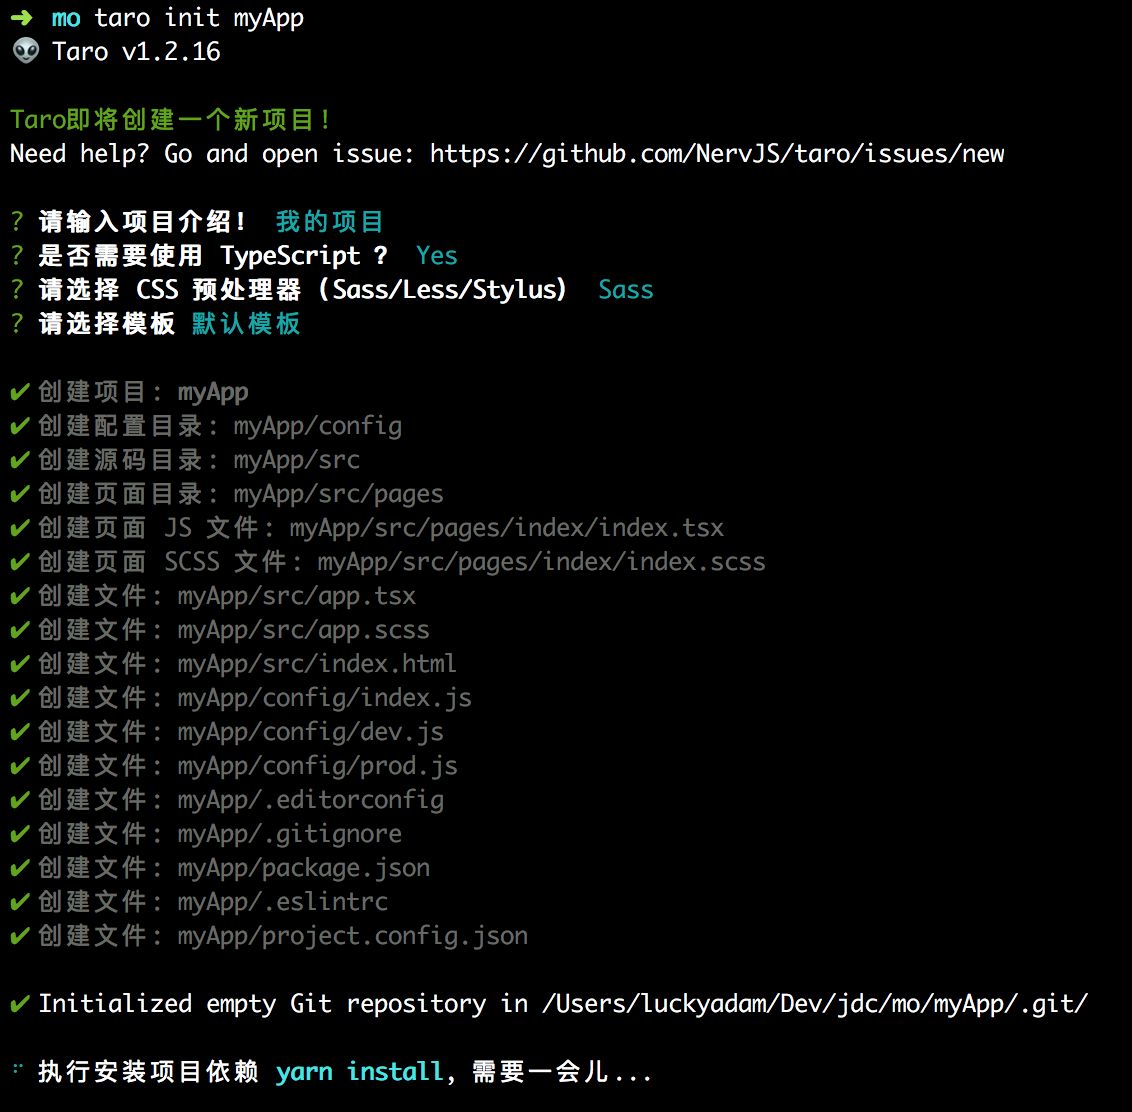Image resolution: width=1132 pixels, height=1112 pixels.
Task: Expand the myApp/src/pages path entry
Action: coord(338,493)
